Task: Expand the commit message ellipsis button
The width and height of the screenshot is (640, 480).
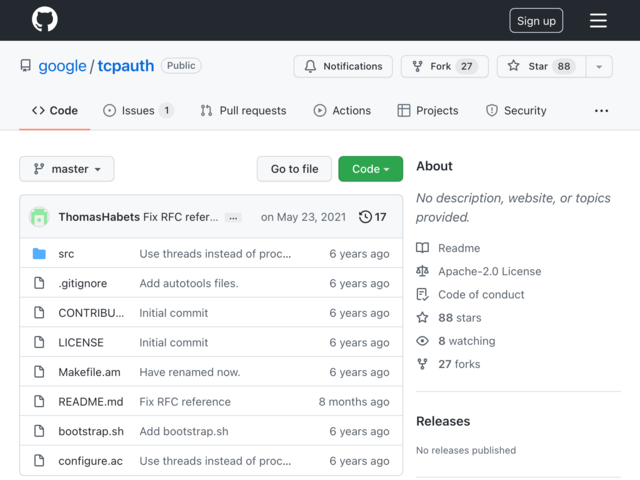Action: 233,218
